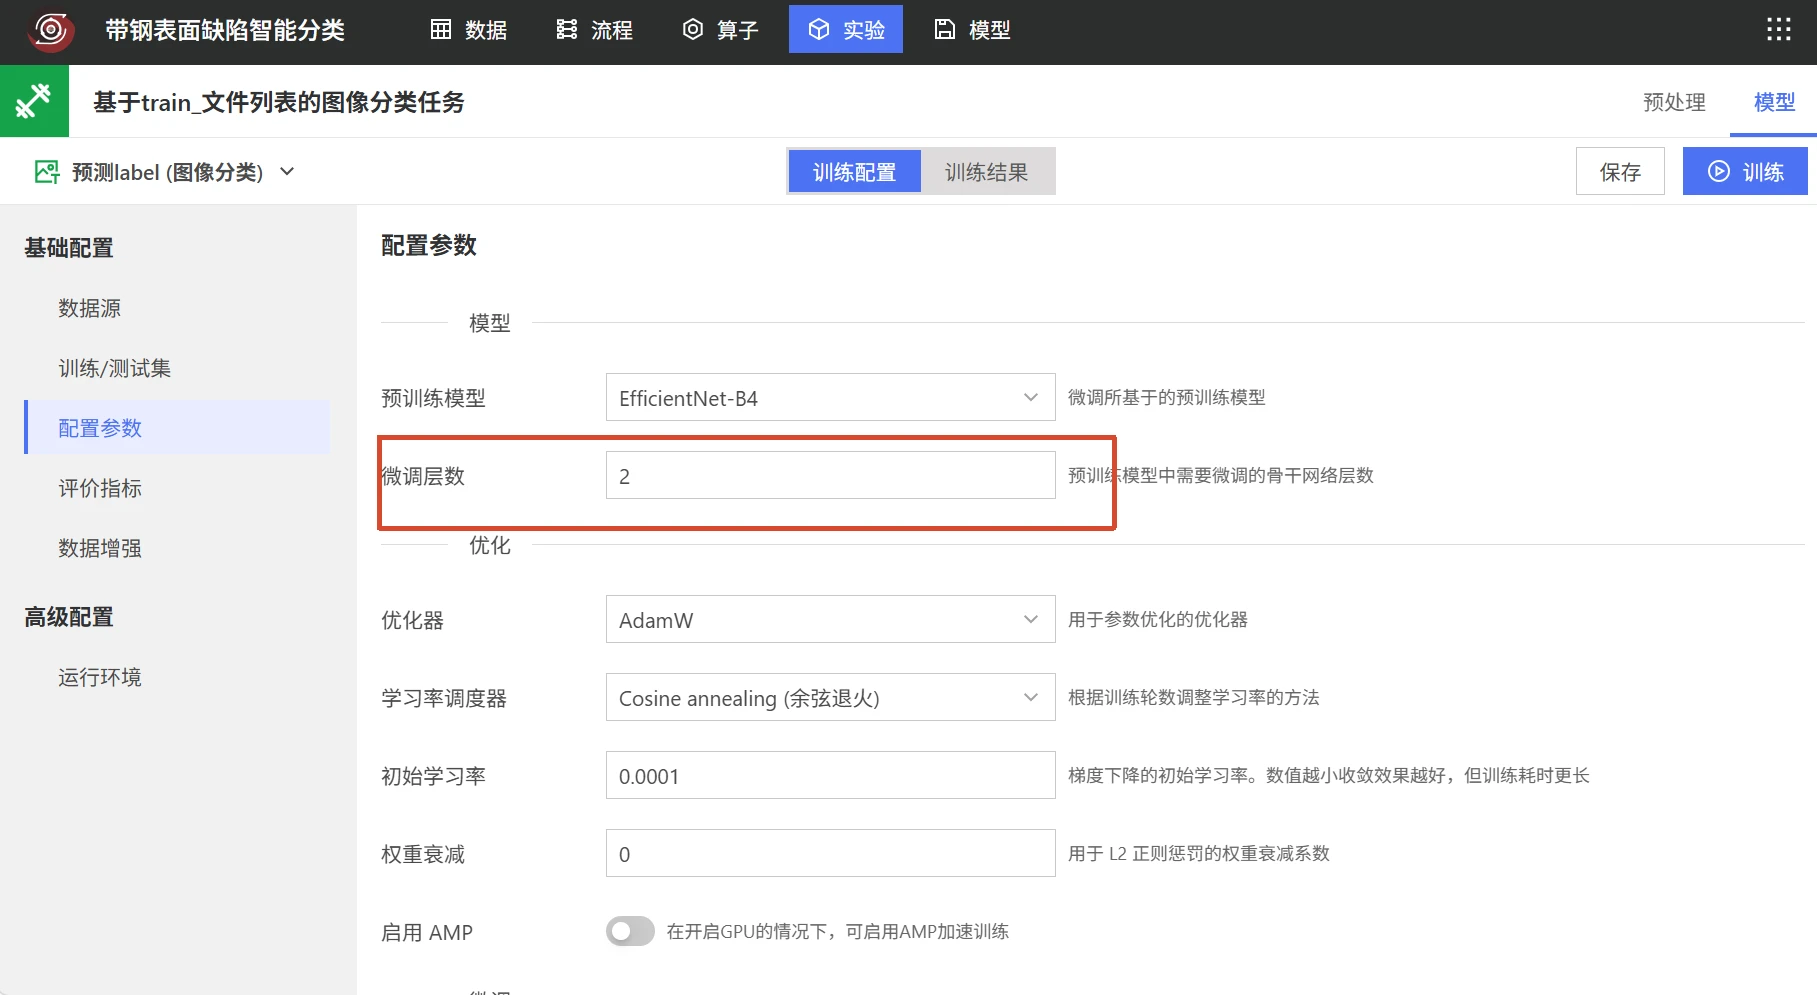Switch to the 预处理 tab
This screenshot has width=1817, height=995.
[1674, 102]
